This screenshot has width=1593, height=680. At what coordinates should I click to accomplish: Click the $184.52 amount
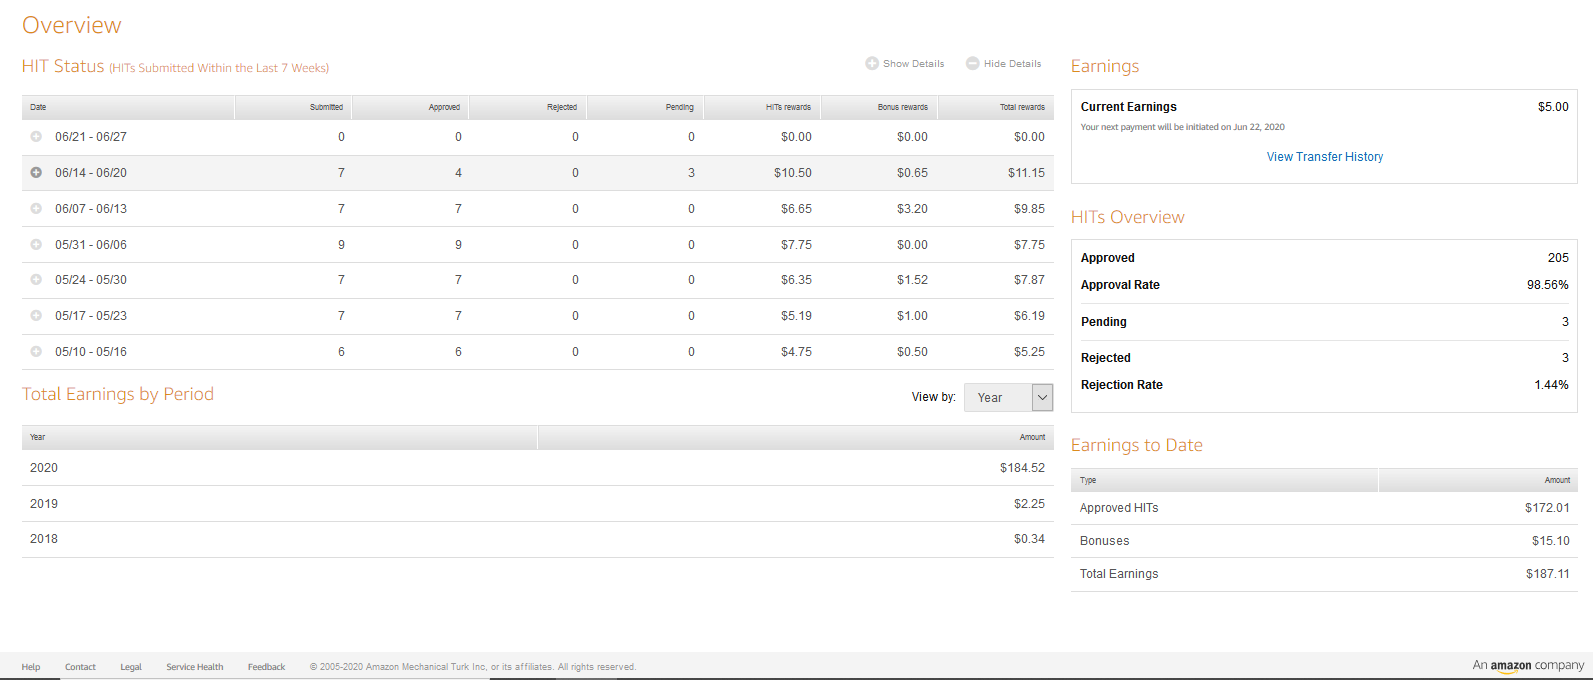[x=1022, y=468]
